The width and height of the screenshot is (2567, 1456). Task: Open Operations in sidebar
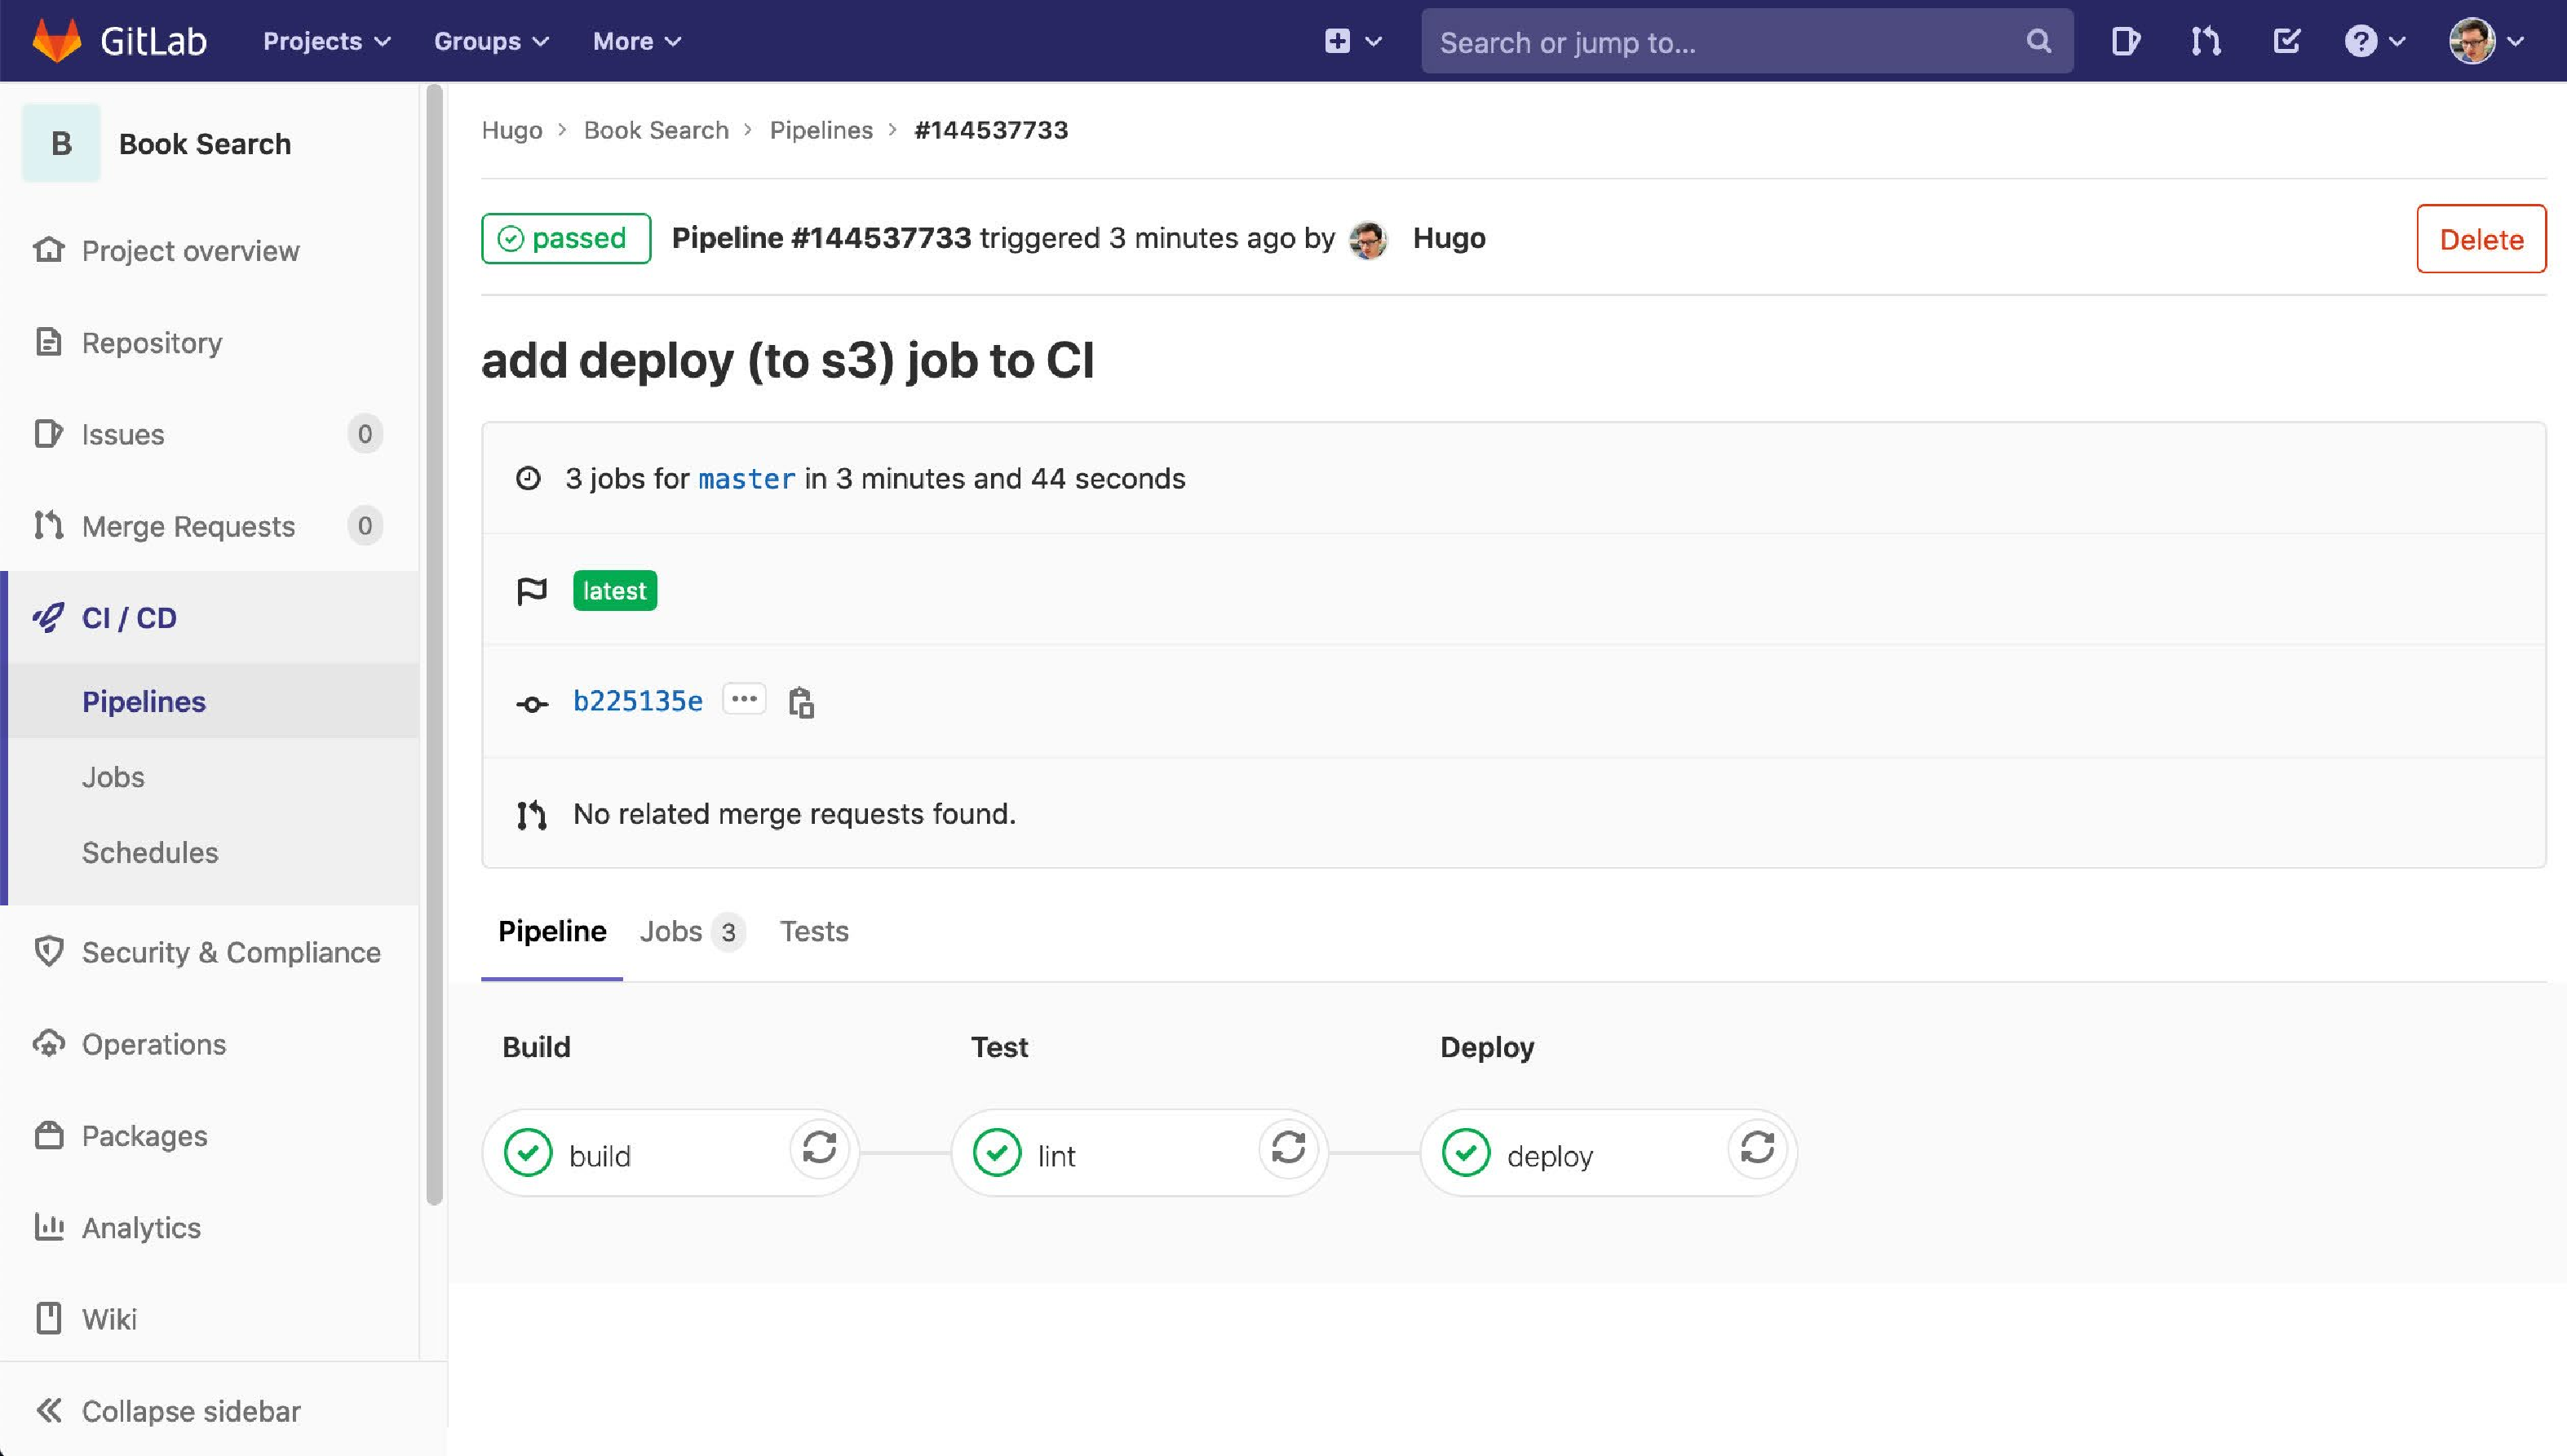tap(154, 1044)
